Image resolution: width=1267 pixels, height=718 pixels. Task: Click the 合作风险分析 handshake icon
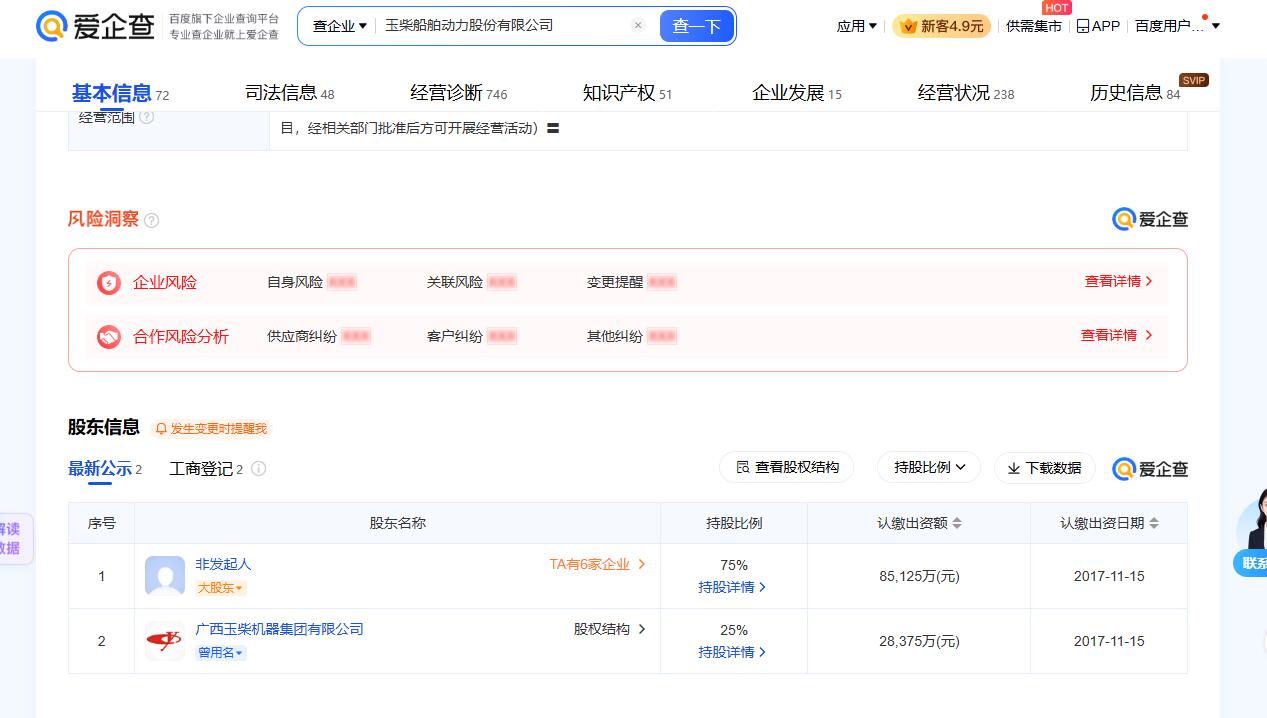click(109, 337)
